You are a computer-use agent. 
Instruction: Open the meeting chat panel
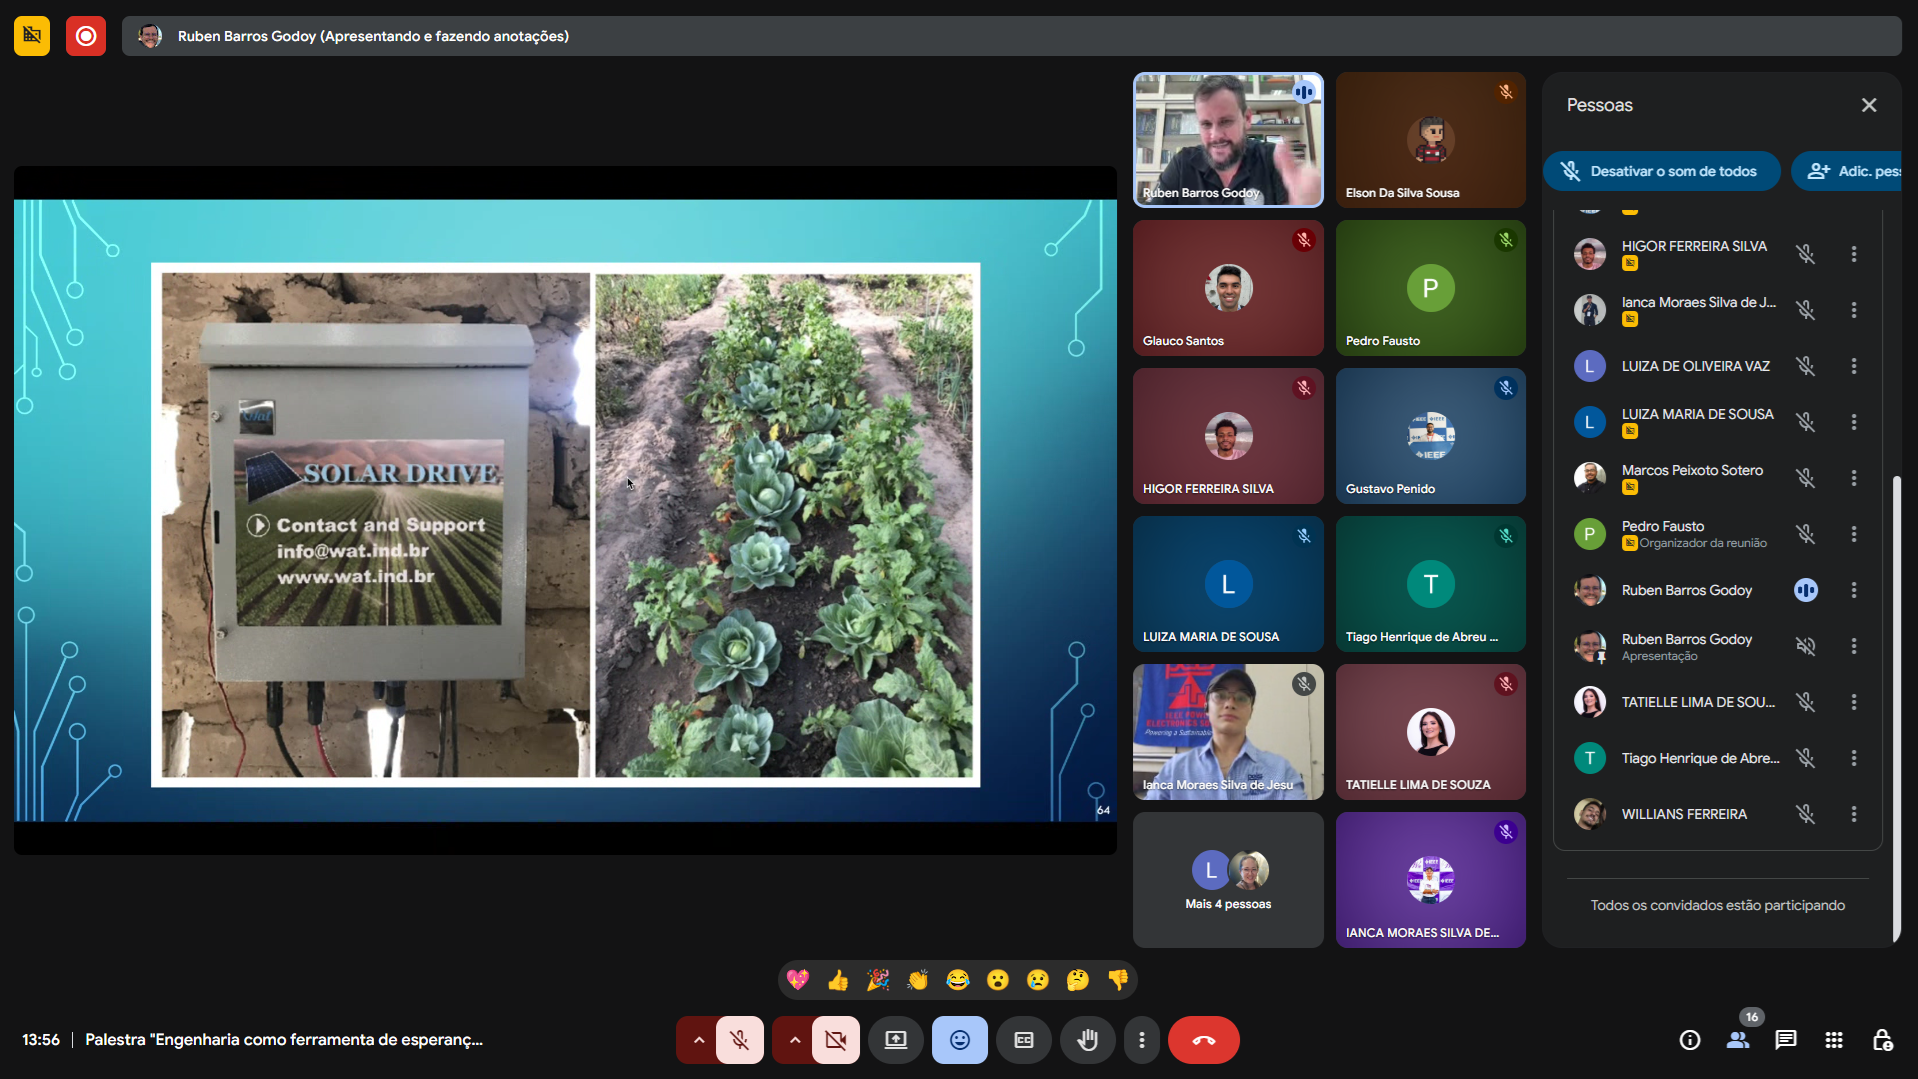(x=1785, y=1040)
